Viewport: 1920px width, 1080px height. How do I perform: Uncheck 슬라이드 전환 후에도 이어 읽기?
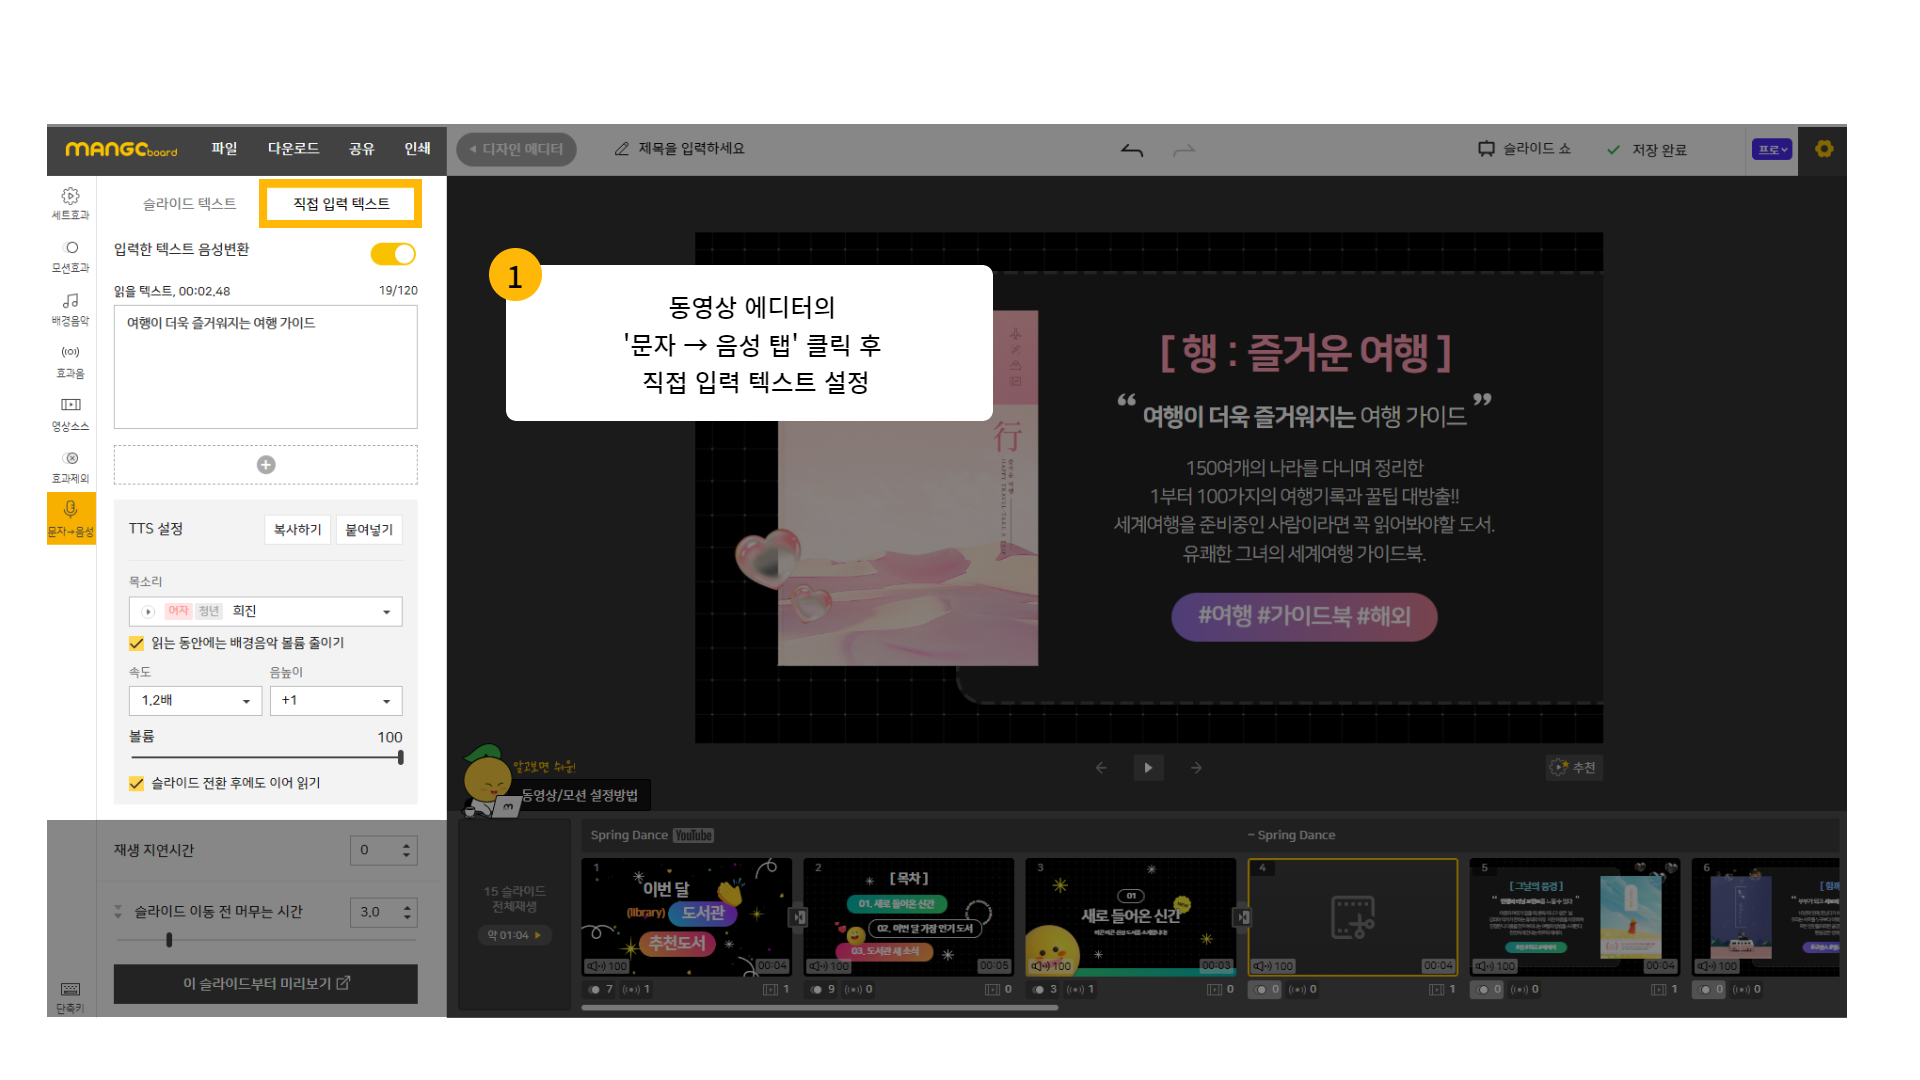[x=137, y=784]
